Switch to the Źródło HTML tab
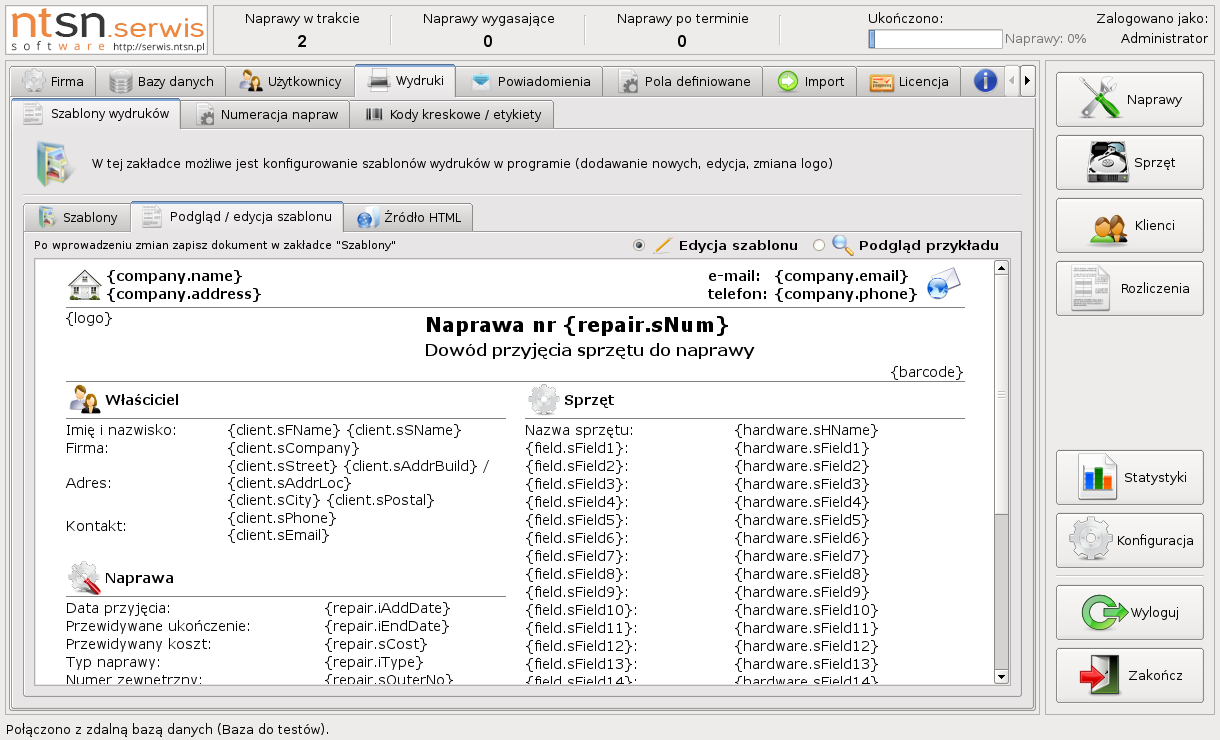This screenshot has height=740, width=1220. pos(408,217)
